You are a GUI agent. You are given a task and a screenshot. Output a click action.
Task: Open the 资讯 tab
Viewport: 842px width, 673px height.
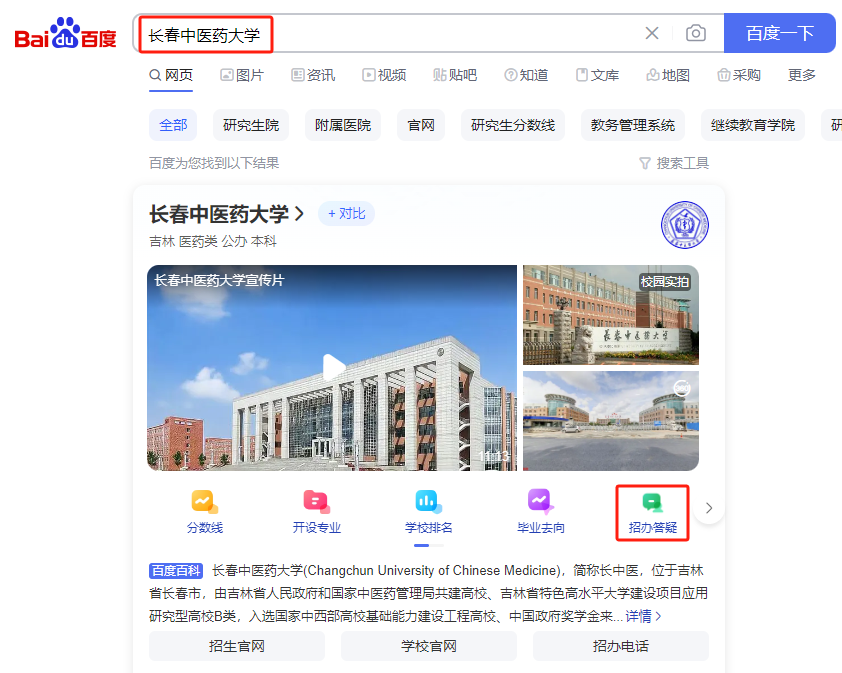313,75
